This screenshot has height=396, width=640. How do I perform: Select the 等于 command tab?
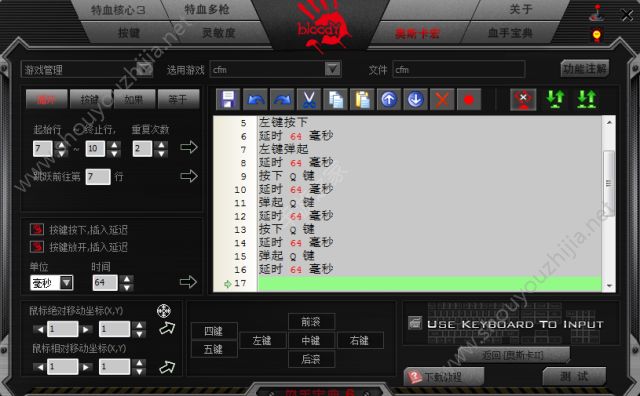178,99
